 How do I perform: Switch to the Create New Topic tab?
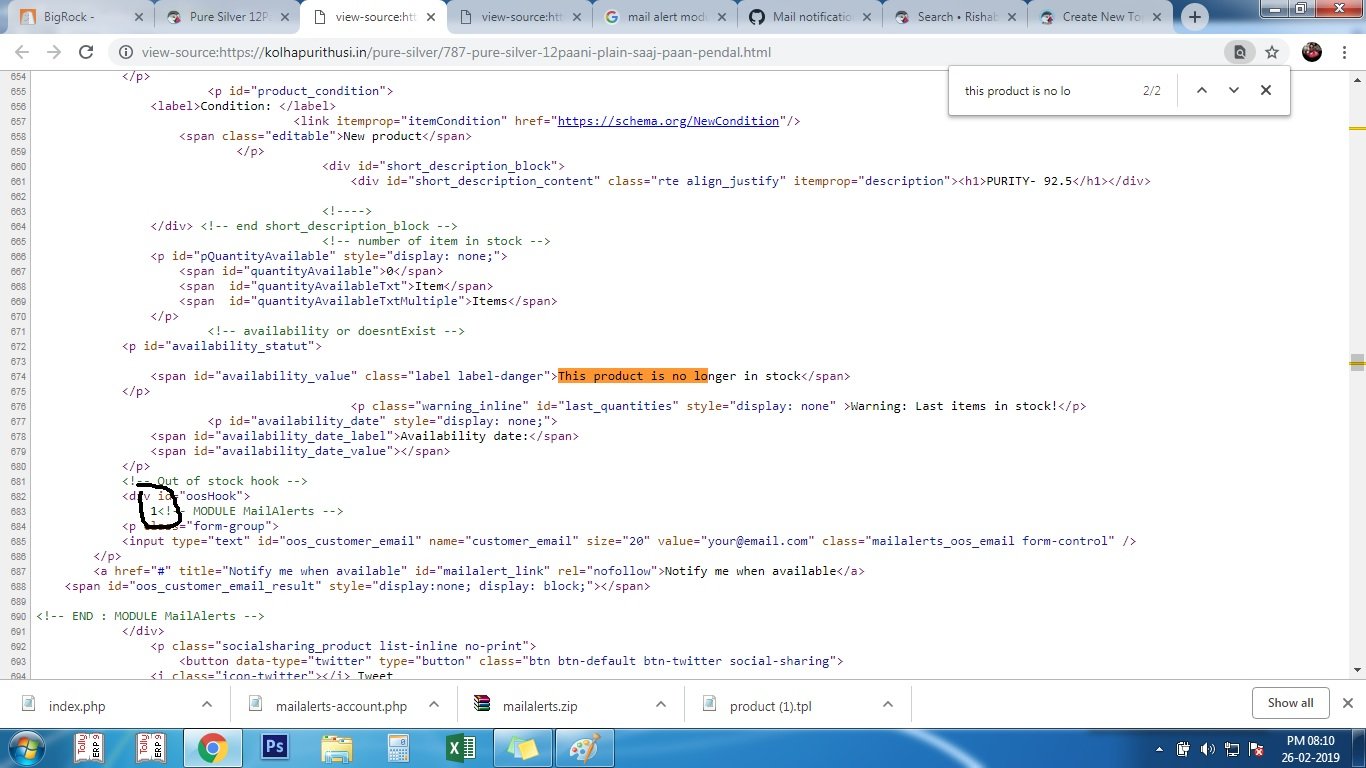pos(1103,17)
